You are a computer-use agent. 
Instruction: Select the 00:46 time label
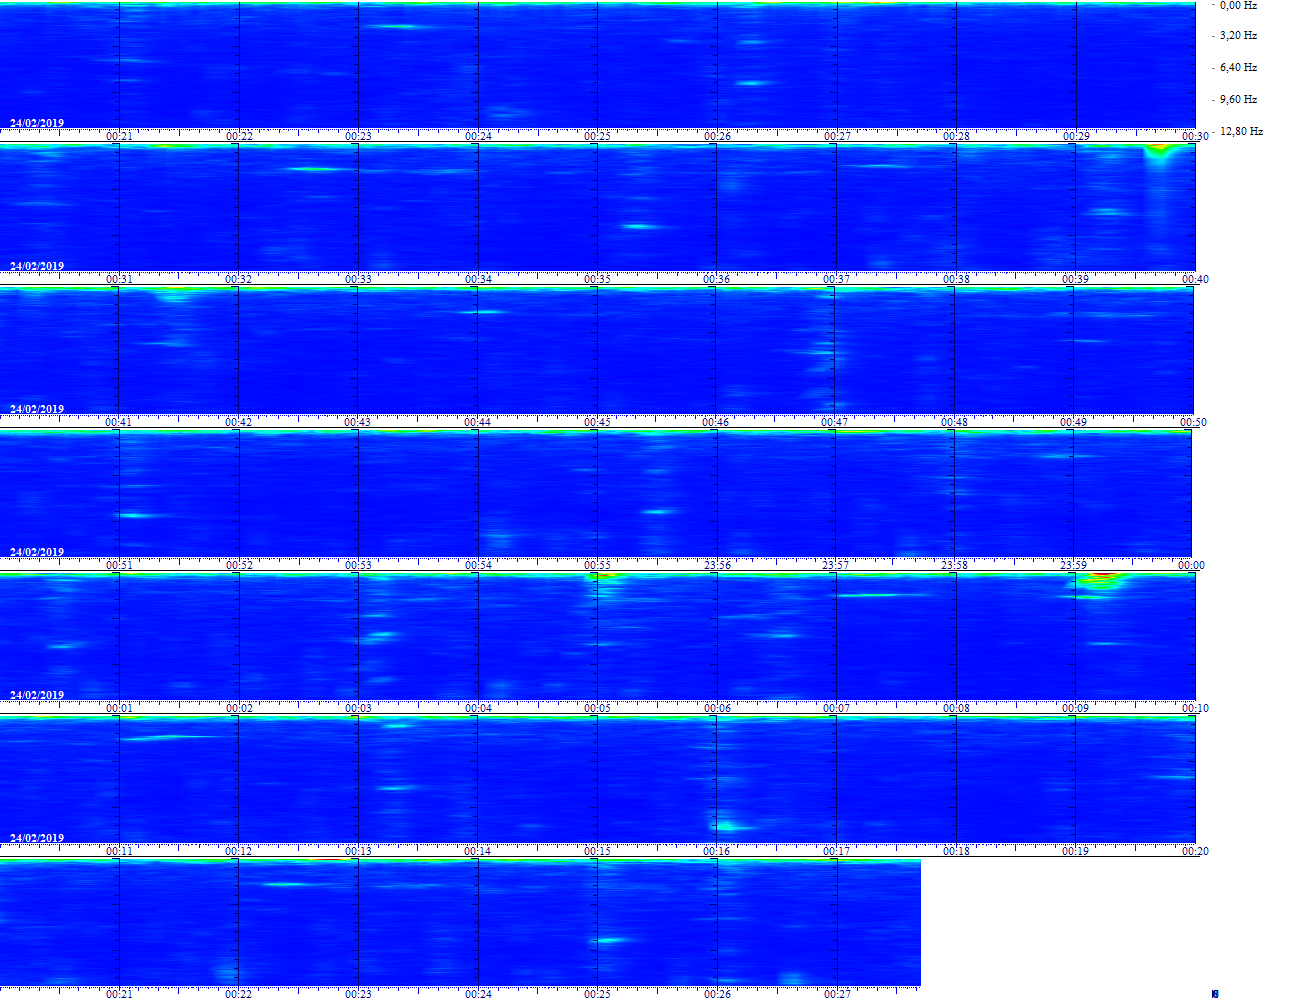click(715, 422)
